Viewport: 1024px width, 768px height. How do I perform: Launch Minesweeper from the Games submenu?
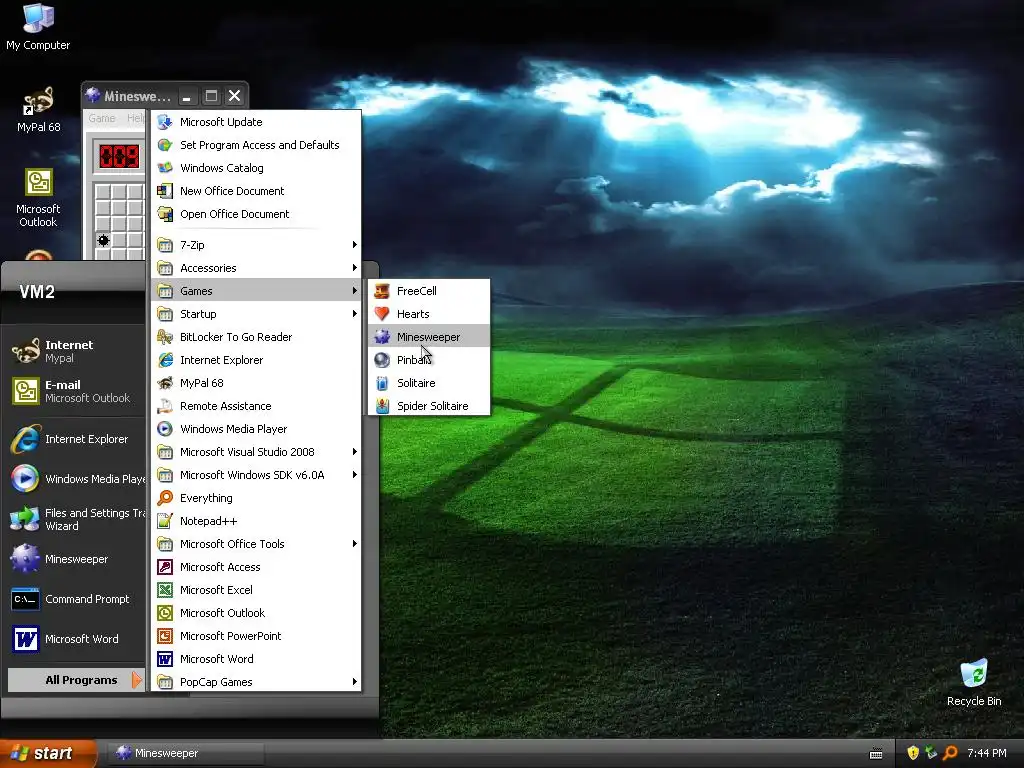point(428,337)
